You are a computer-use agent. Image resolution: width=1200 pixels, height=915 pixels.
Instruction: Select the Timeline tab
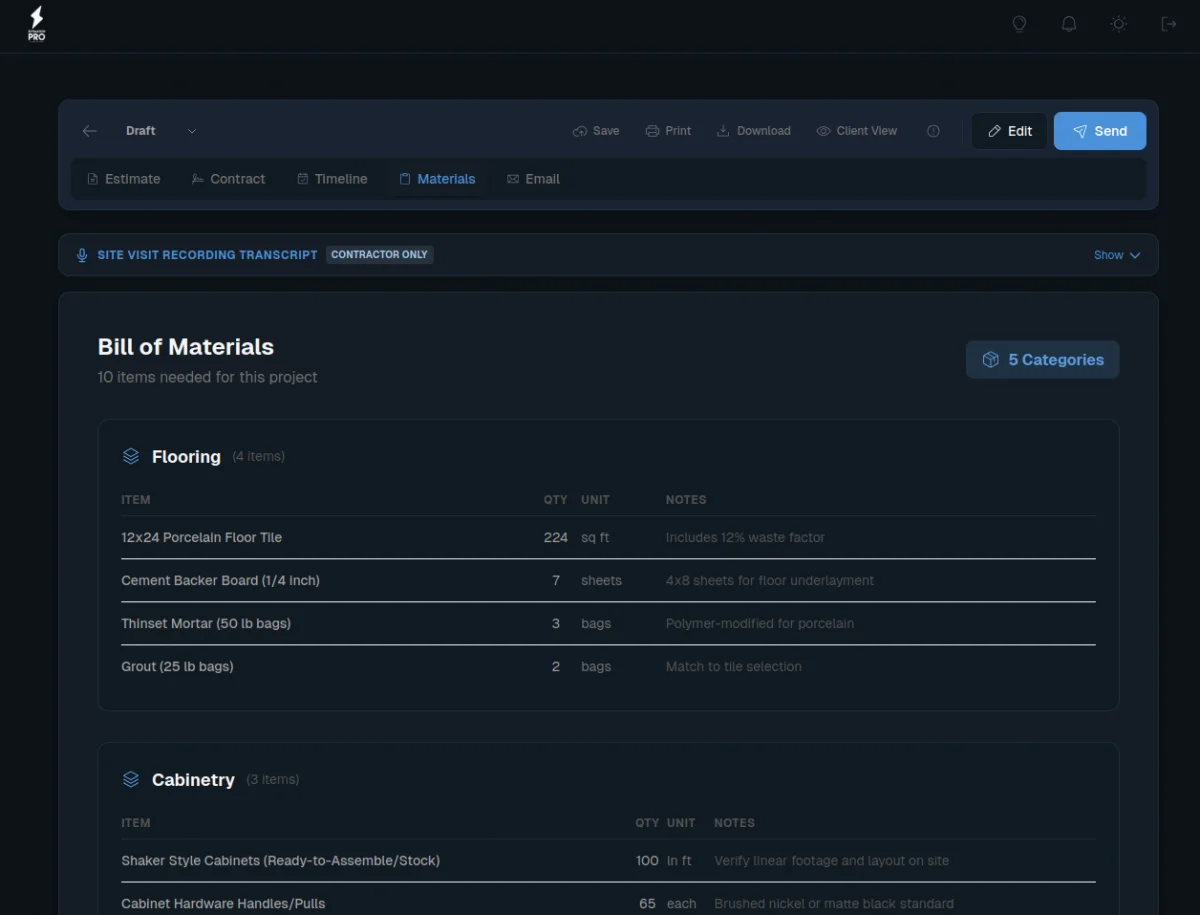[332, 179]
